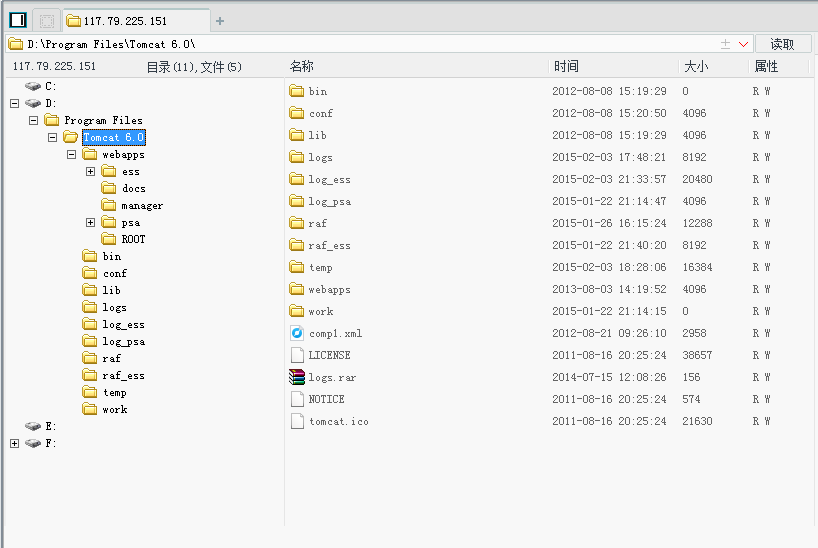Click the webapps folder icon in file list
The height and width of the screenshot is (548, 818).
click(x=297, y=289)
